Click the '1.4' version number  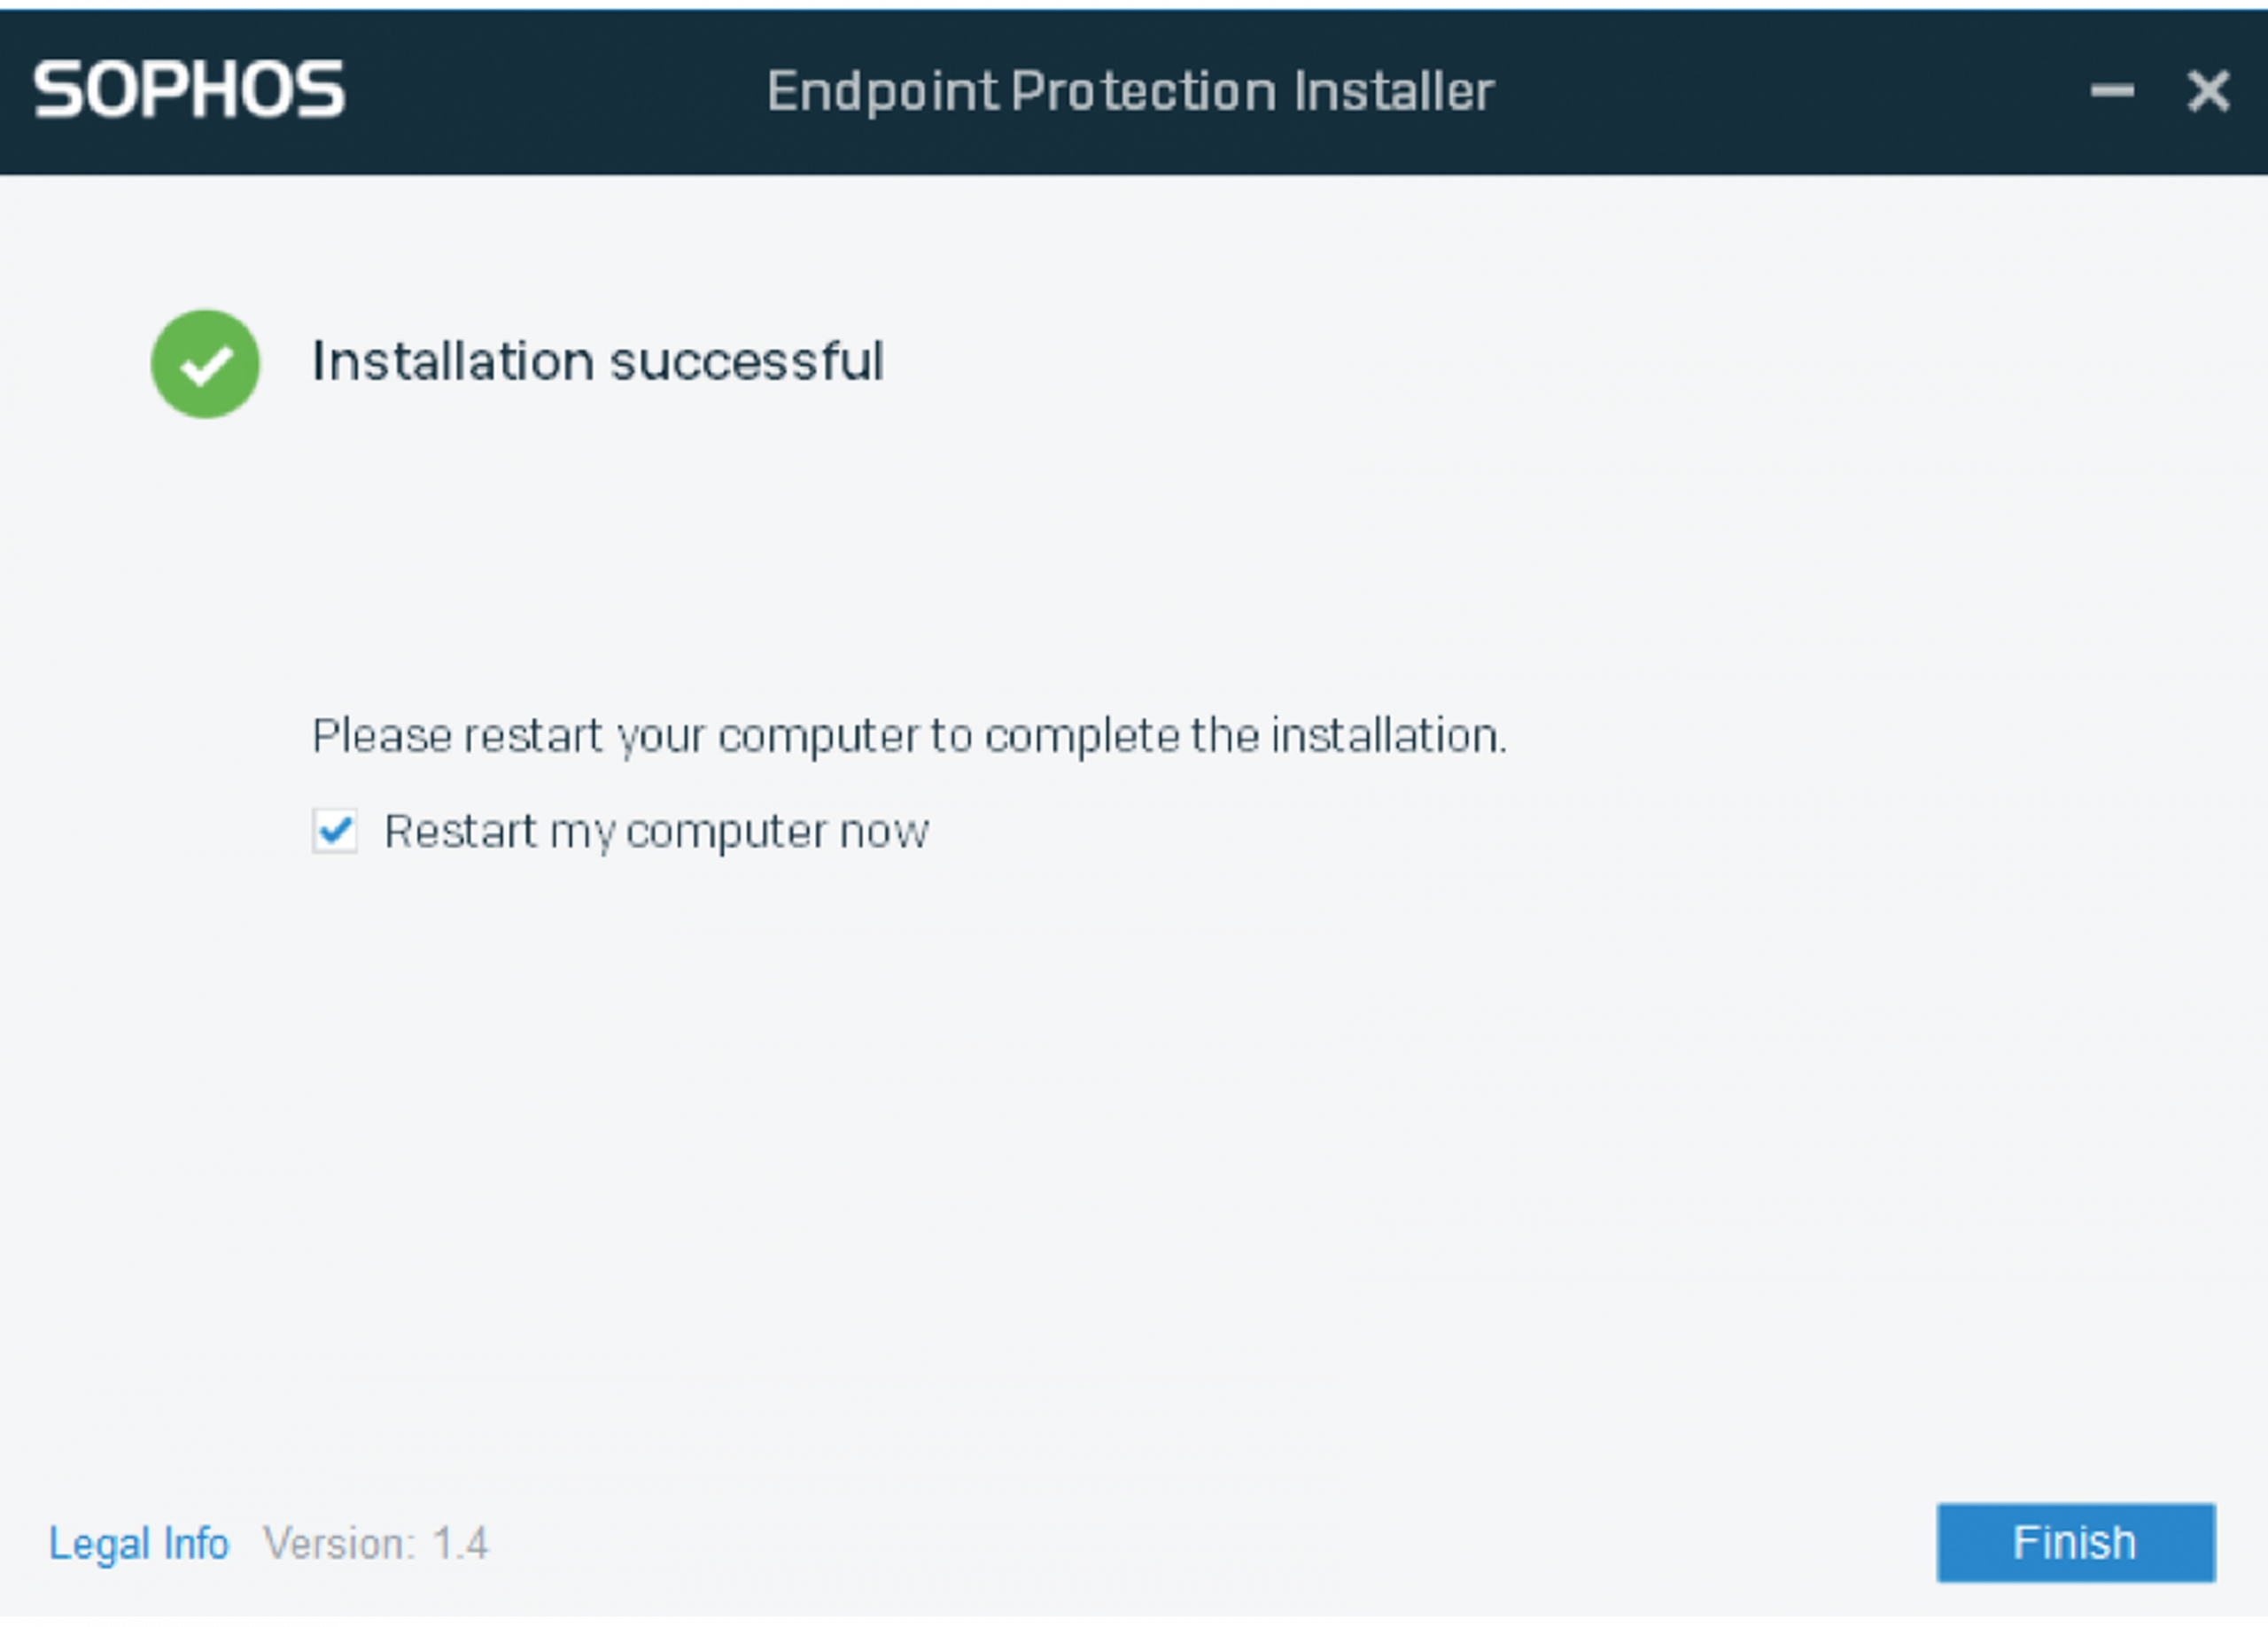[460, 1544]
